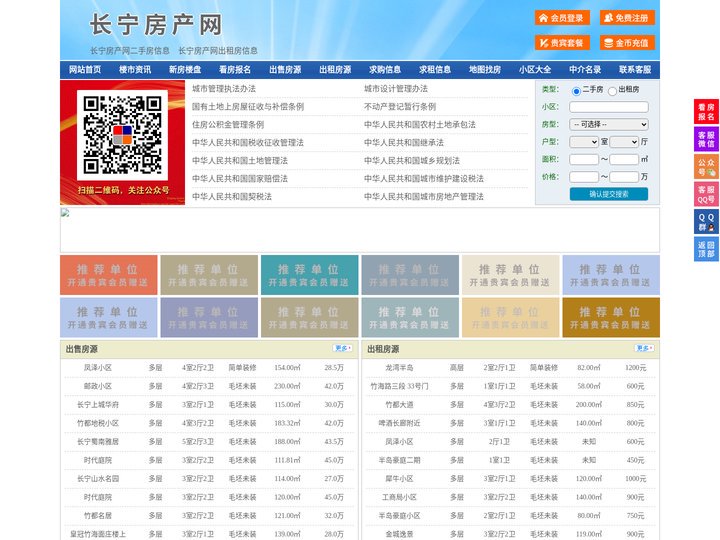Open the 公众号 orange side widget
The height and width of the screenshot is (540, 720).
point(706,167)
